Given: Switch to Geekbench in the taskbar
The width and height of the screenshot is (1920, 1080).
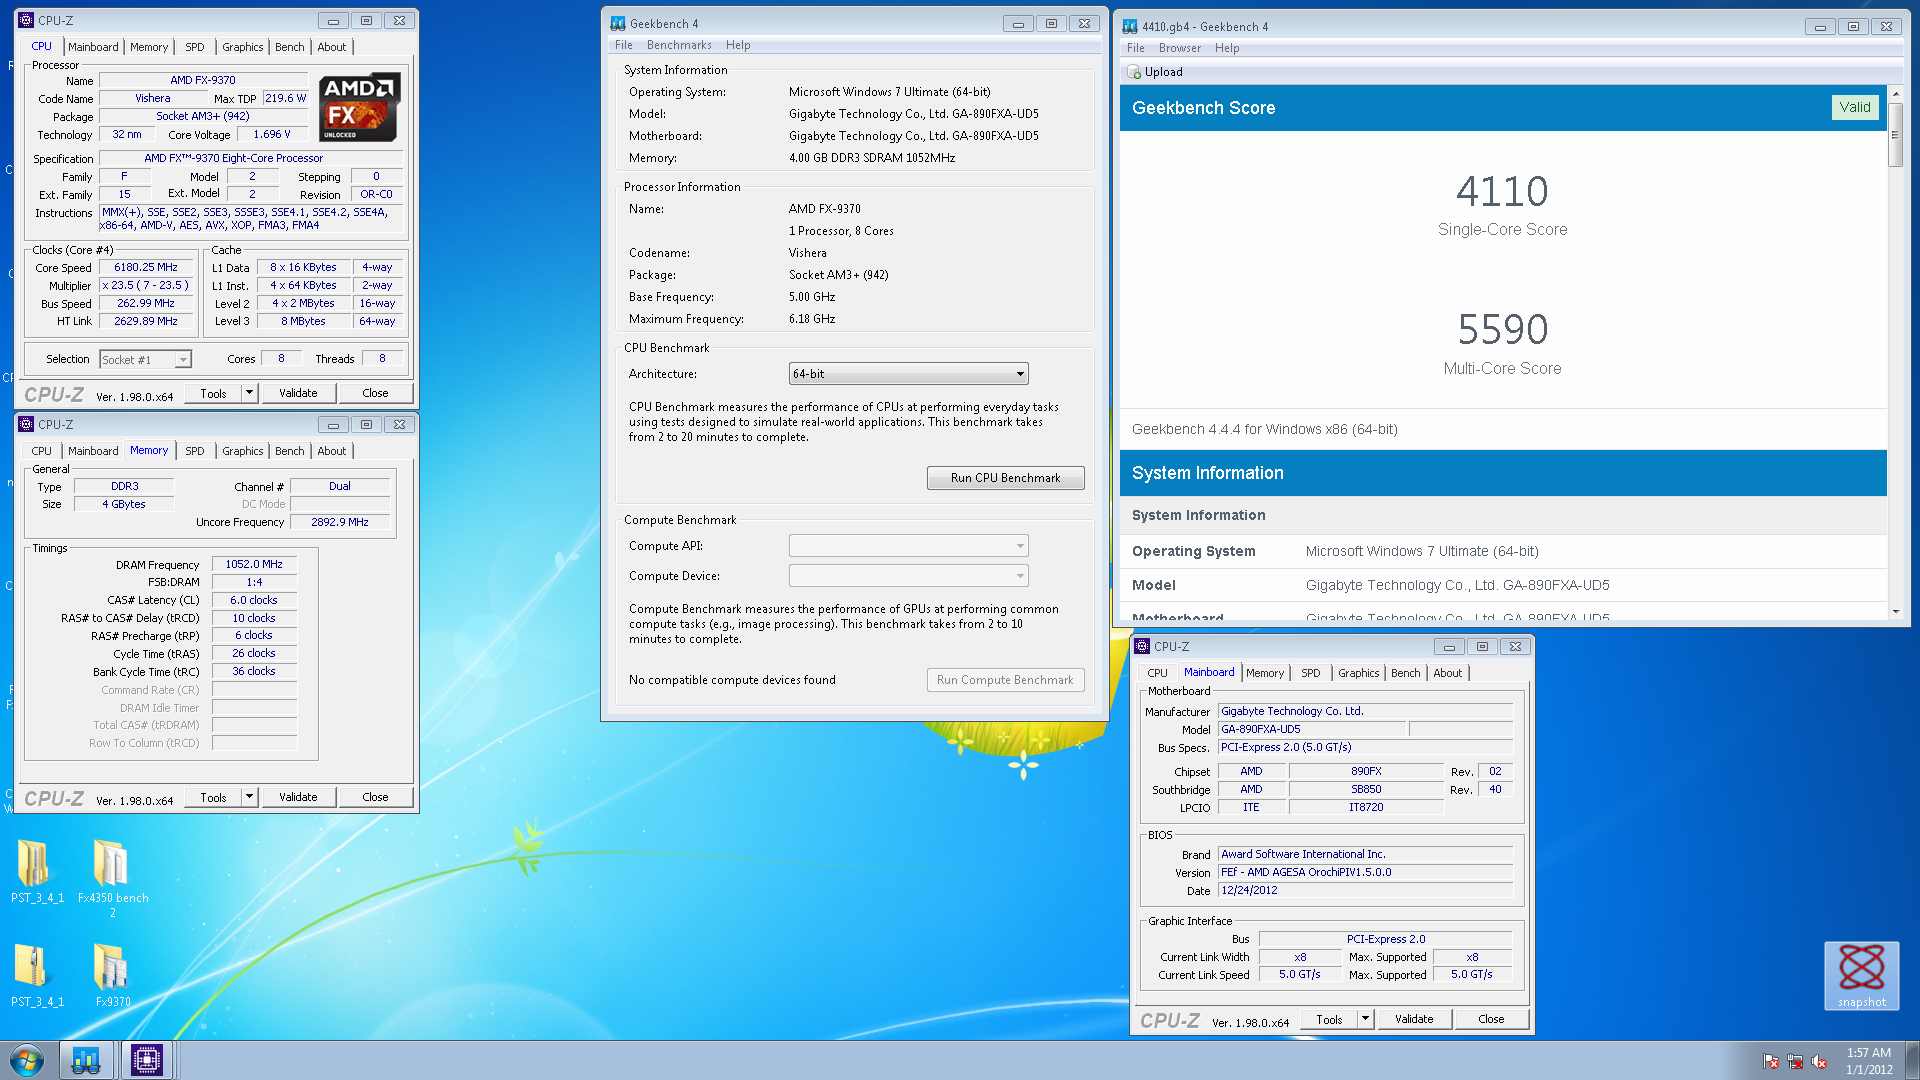Looking at the screenshot, I should pyautogui.click(x=86, y=1060).
